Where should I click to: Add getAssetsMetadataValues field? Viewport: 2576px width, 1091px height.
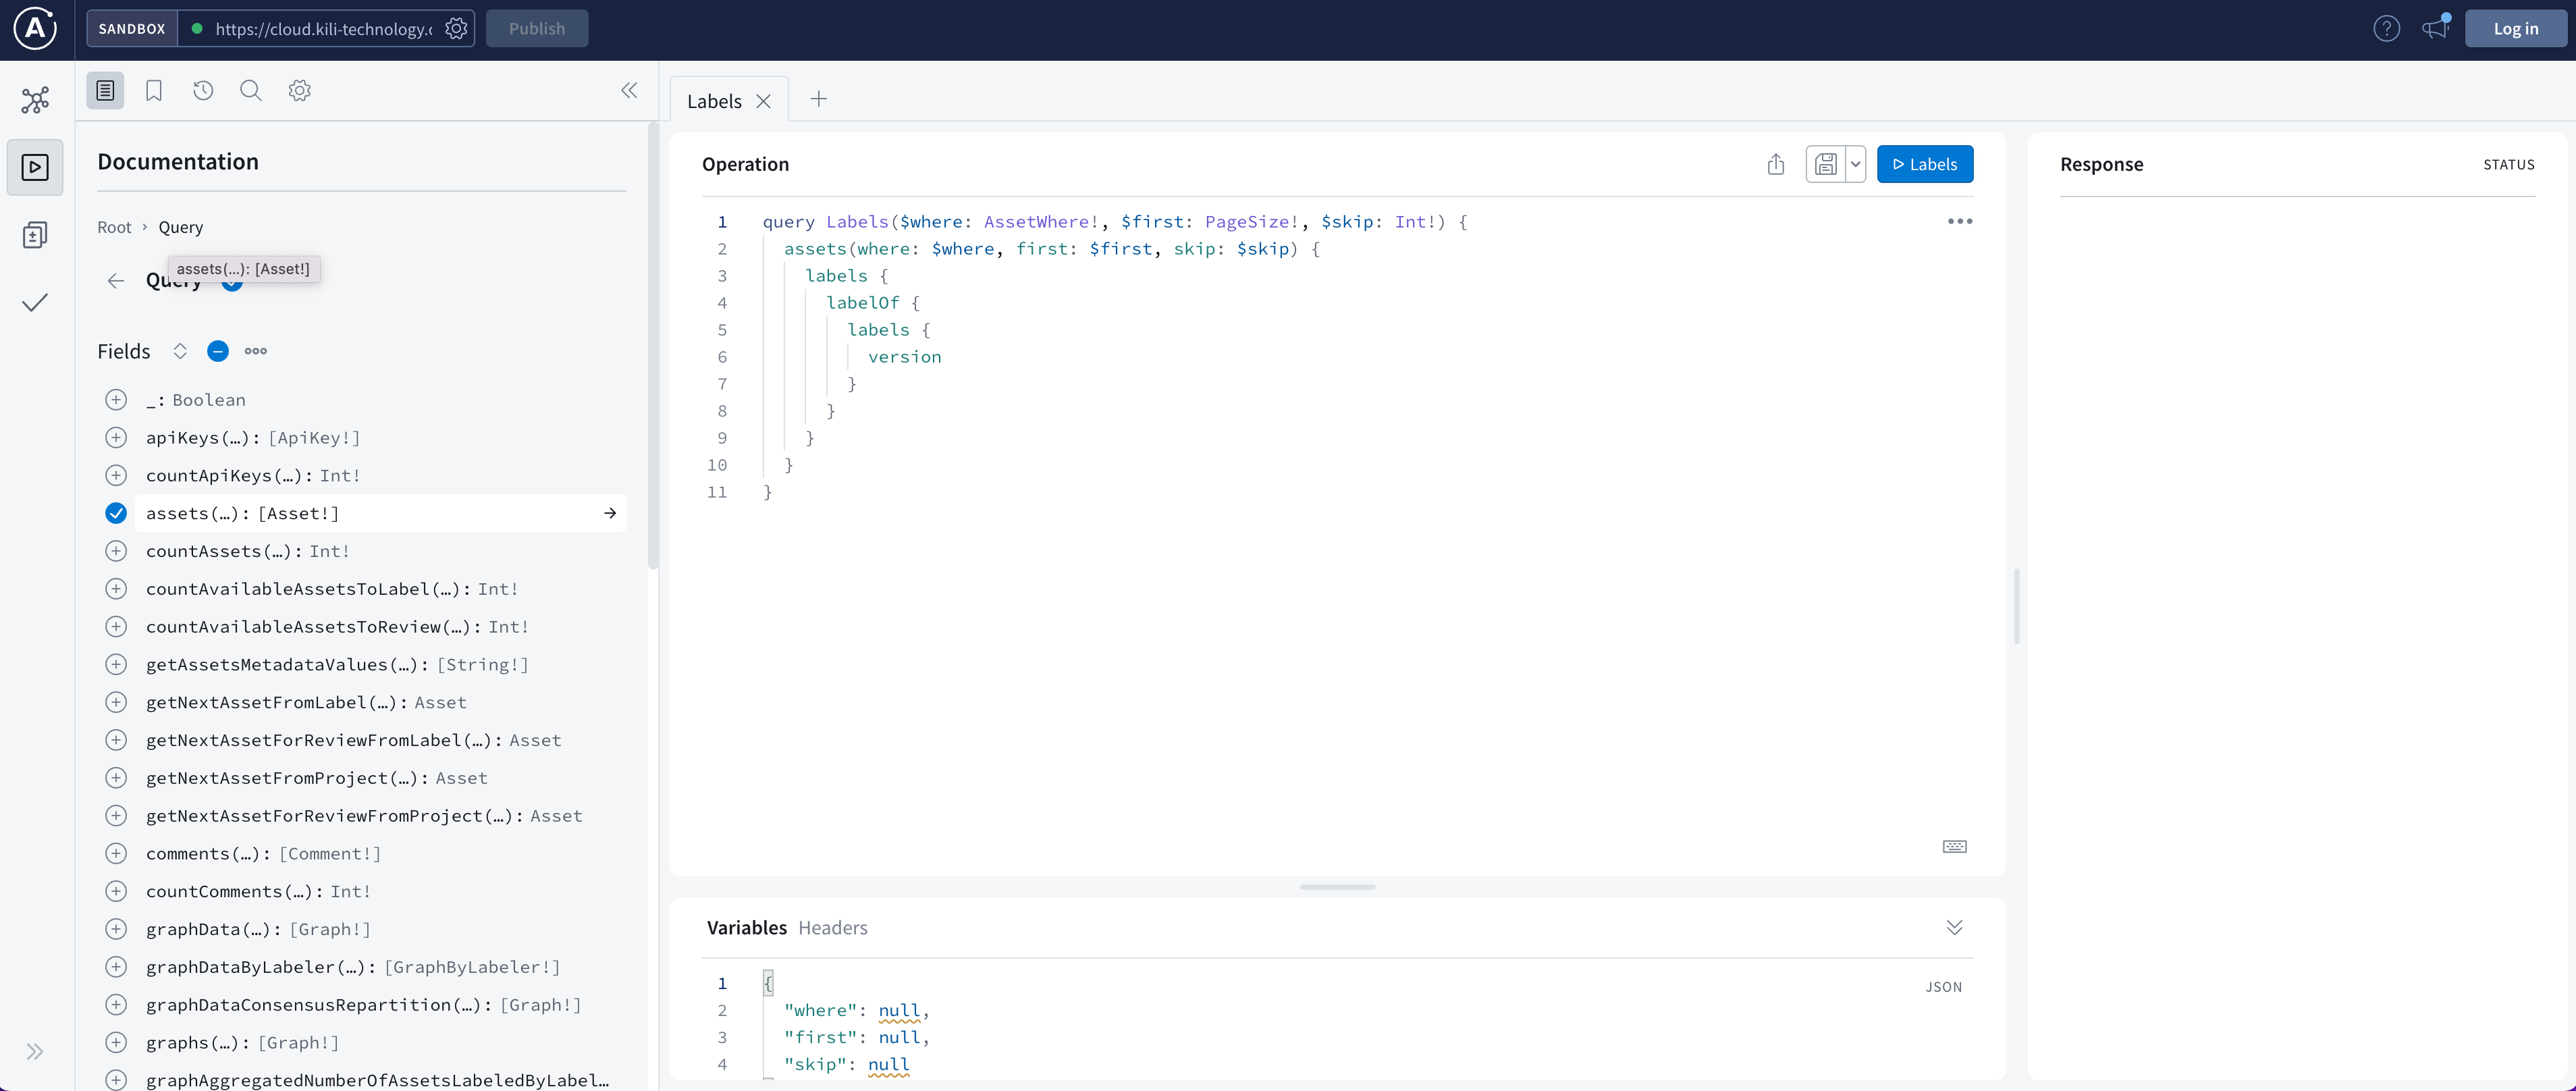[x=116, y=665]
